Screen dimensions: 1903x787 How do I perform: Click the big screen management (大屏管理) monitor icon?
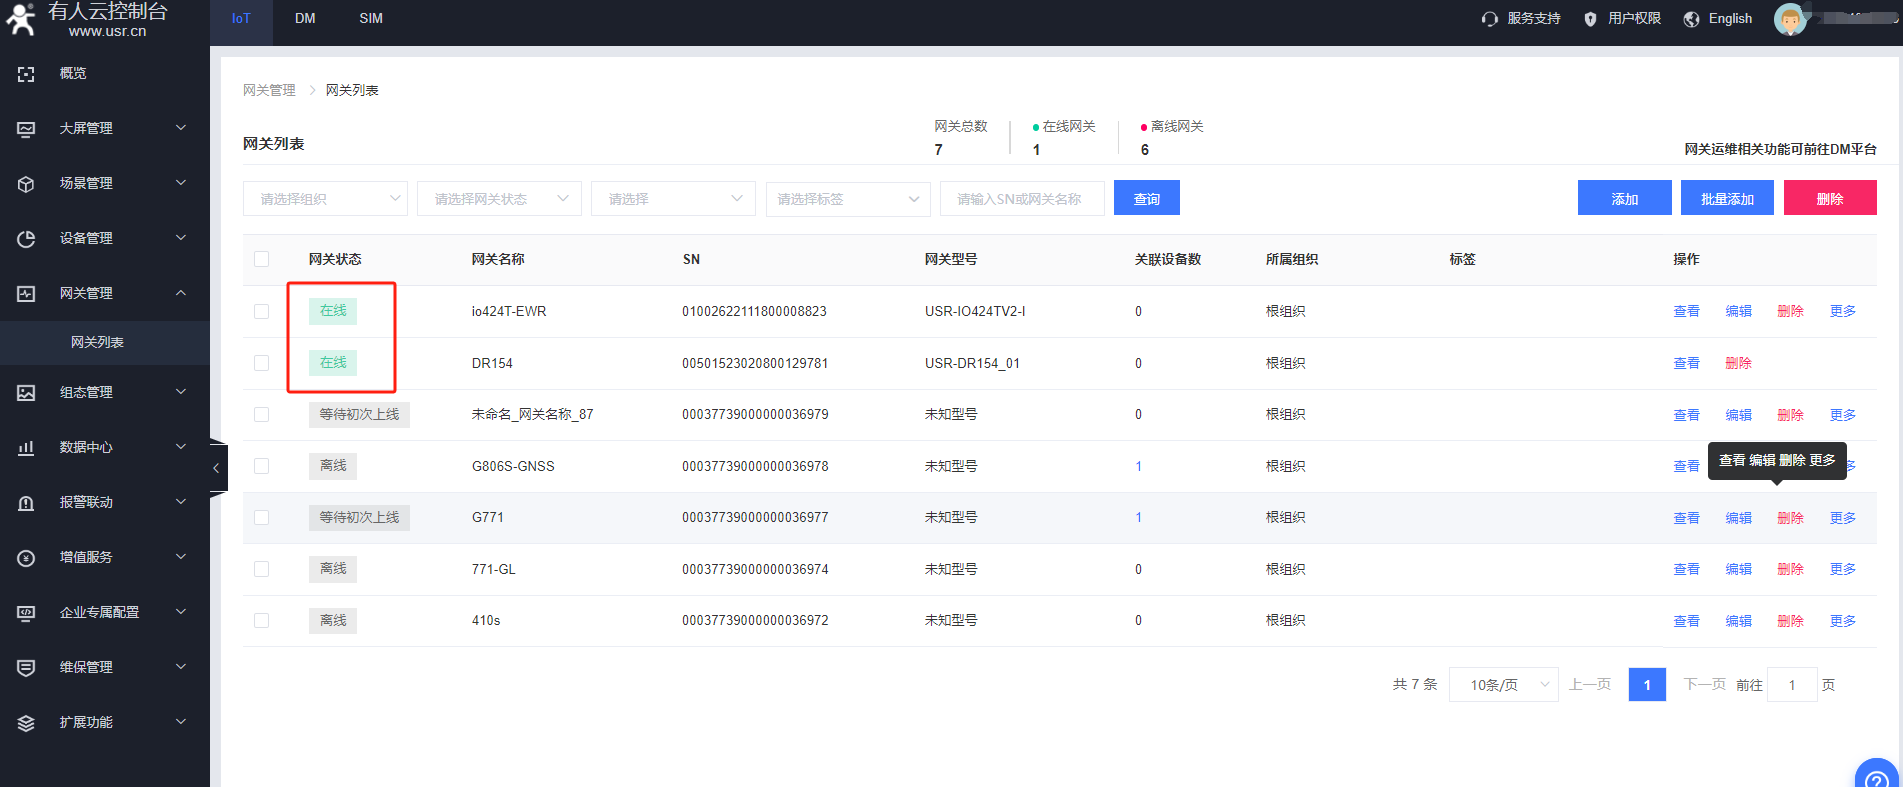tap(26, 129)
